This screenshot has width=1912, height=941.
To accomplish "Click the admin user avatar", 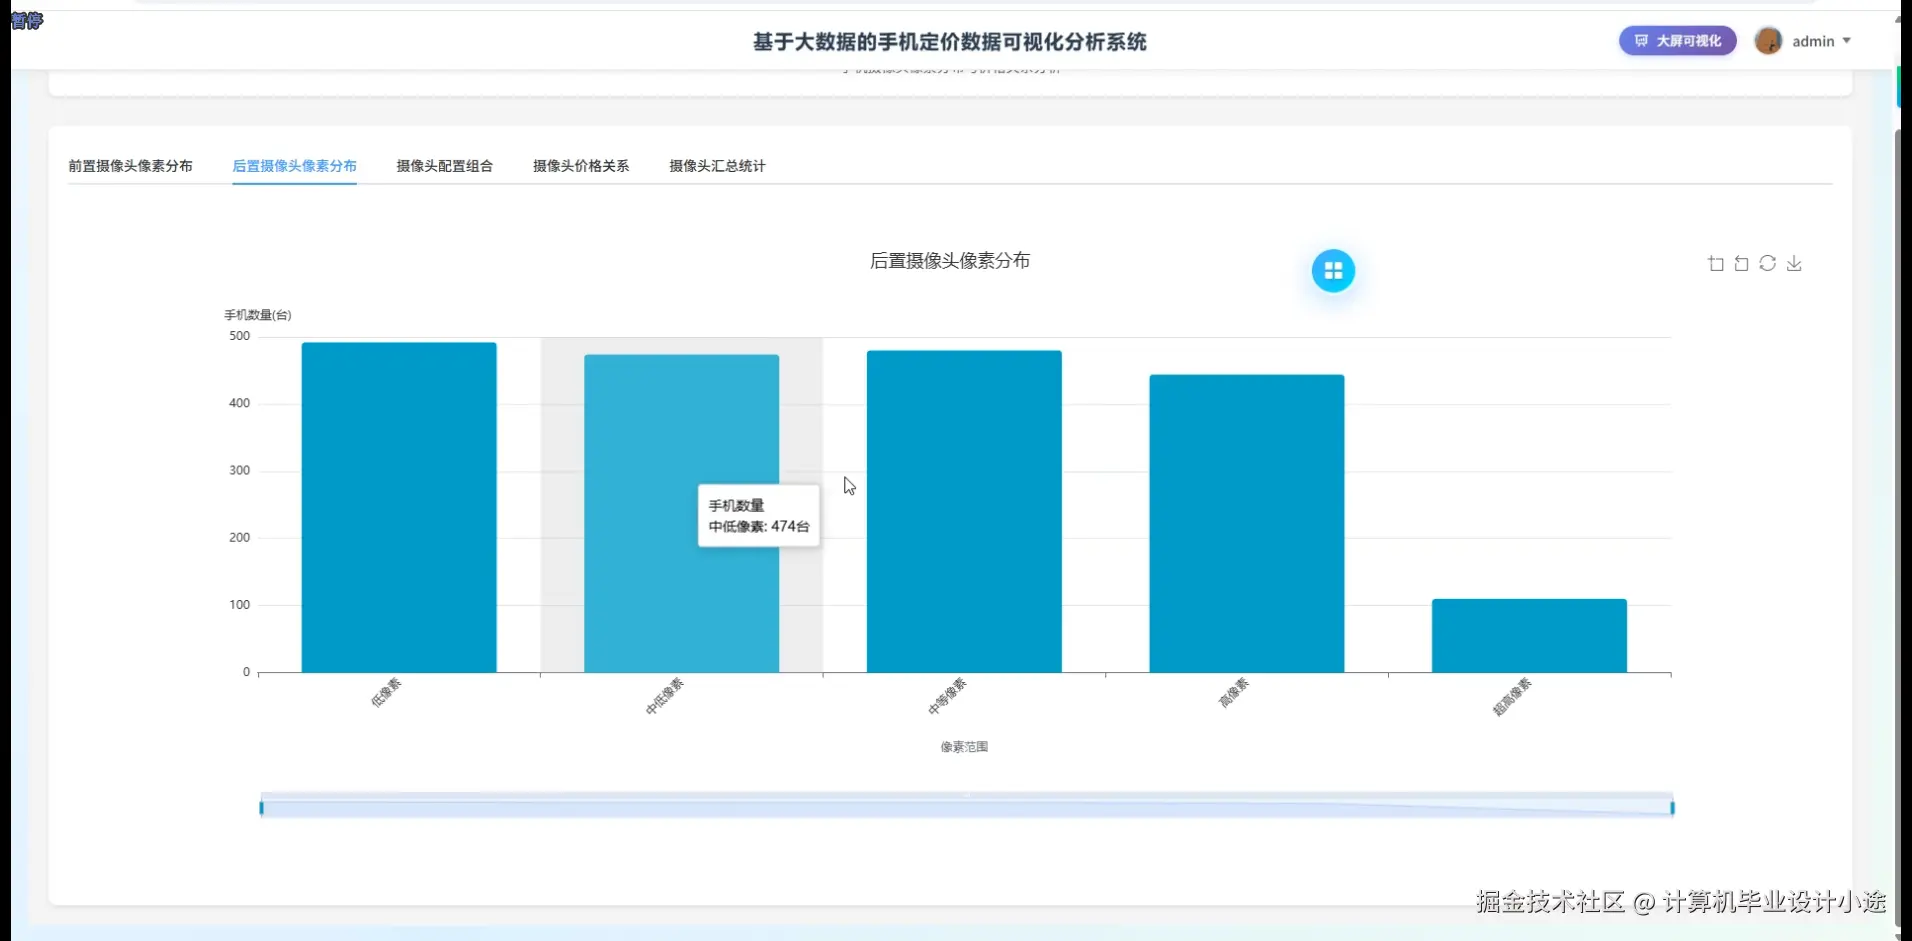I will point(1769,41).
